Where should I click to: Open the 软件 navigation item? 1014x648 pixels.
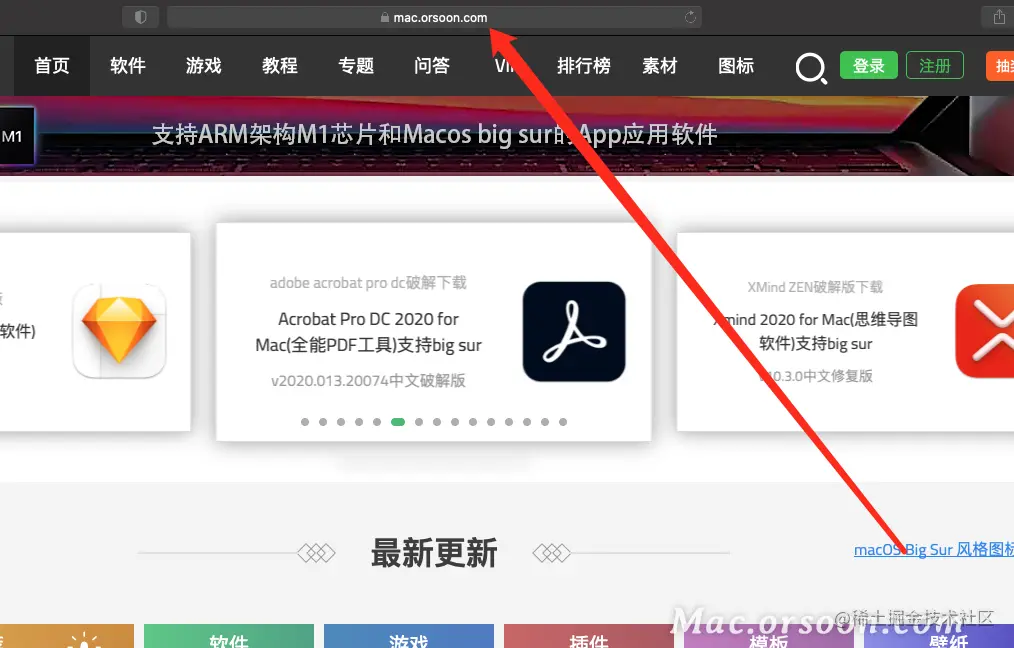127,66
